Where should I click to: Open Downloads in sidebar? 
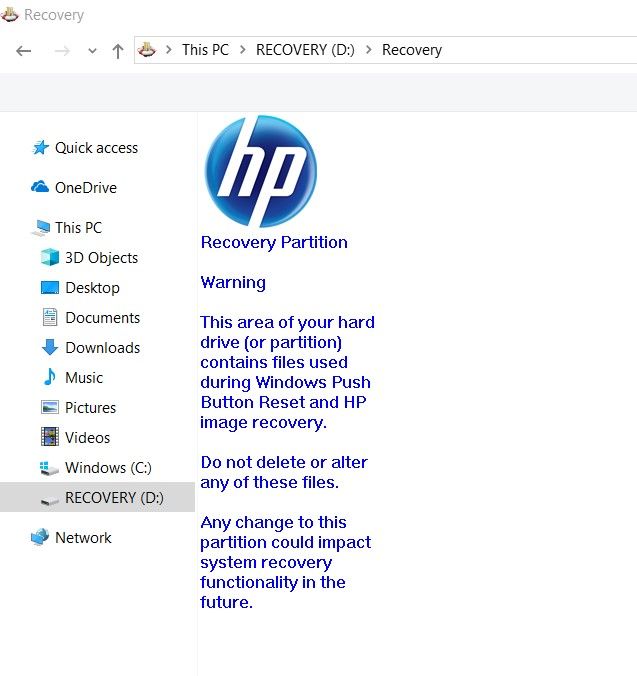pyautogui.click(x=103, y=347)
